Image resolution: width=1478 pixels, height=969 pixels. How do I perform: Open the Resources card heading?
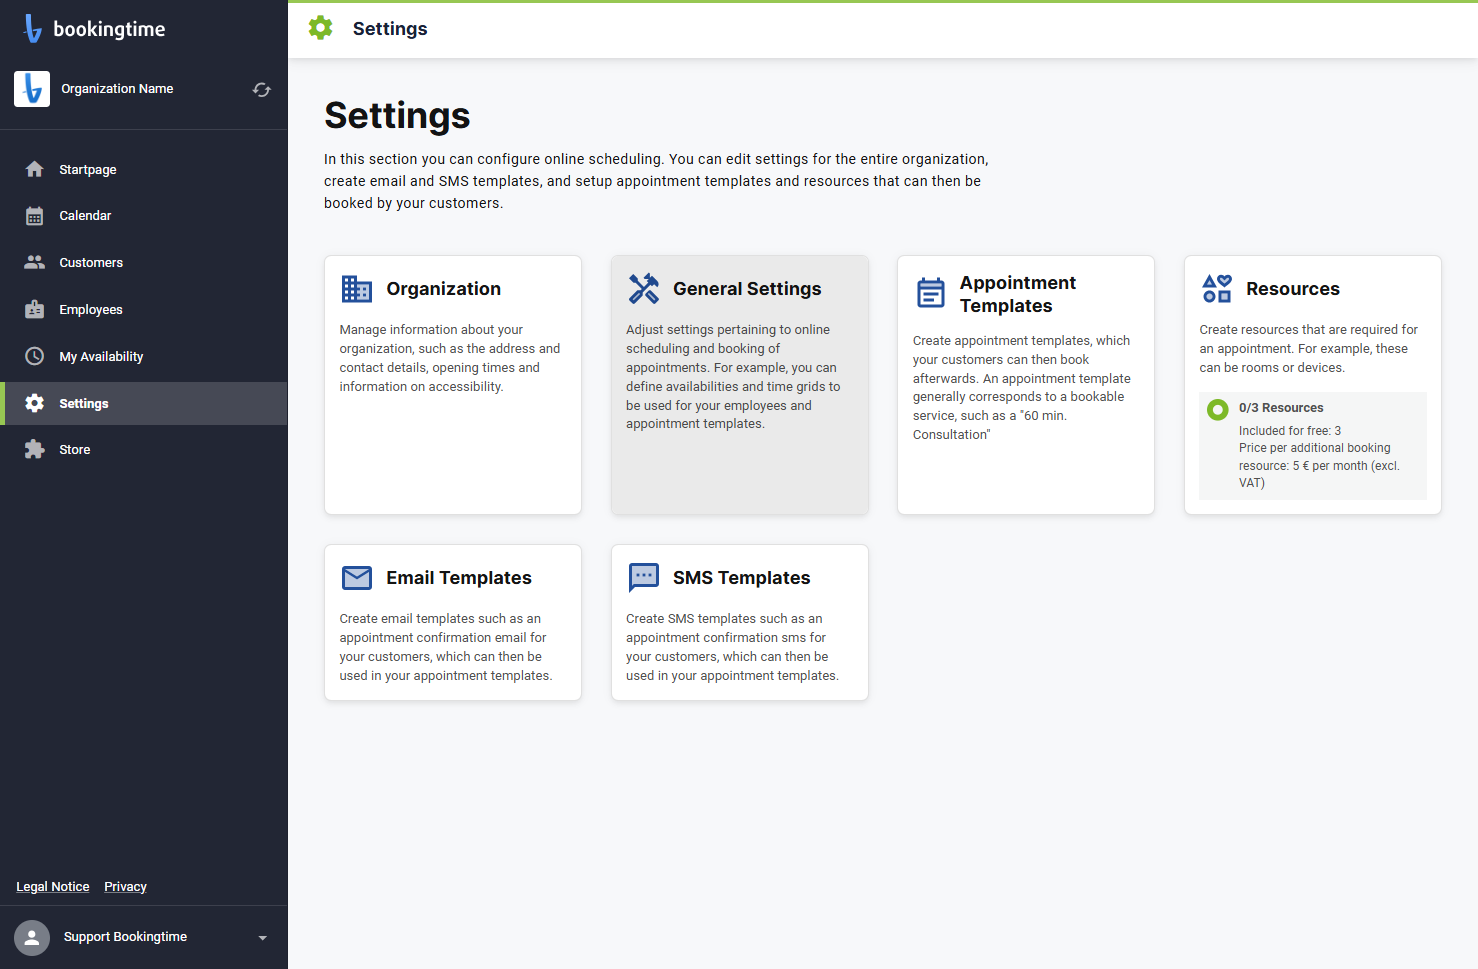click(1293, 289)
